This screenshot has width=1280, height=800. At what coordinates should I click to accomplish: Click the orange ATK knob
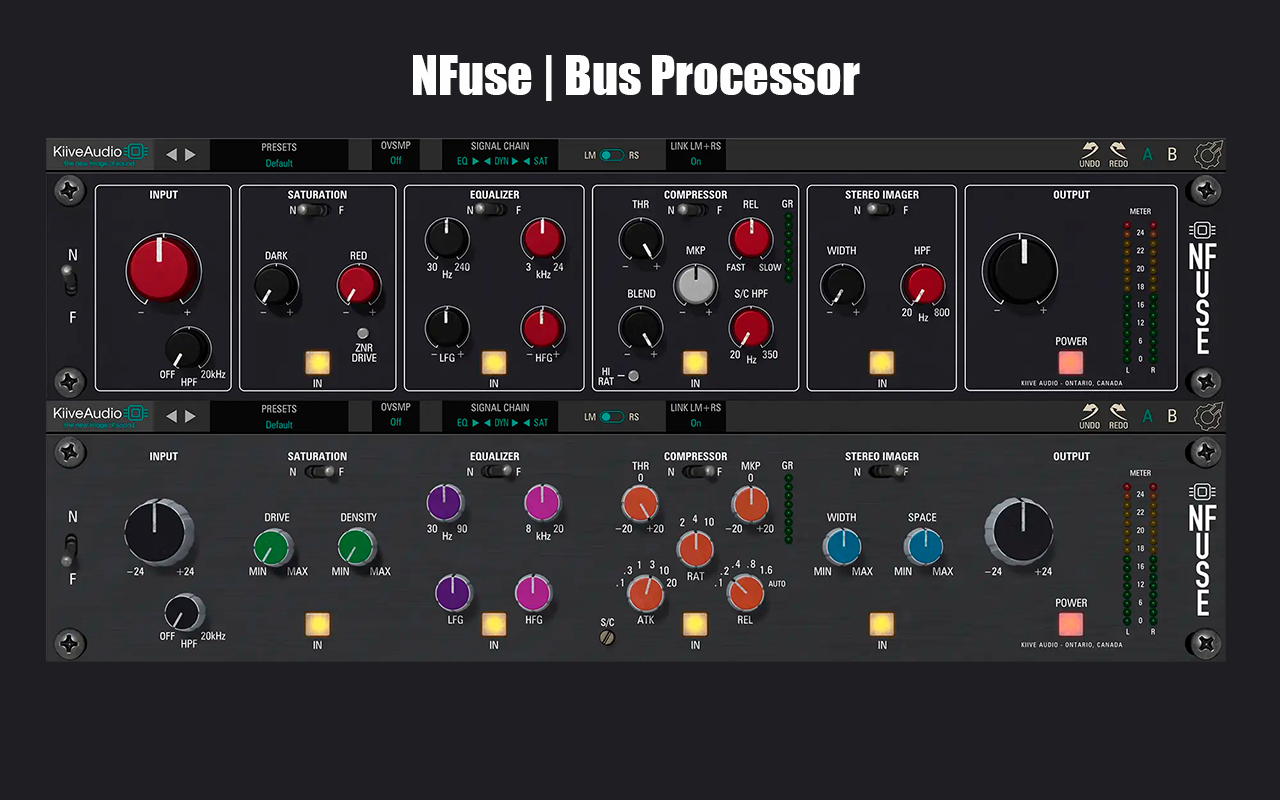click(x=646, y=594)
